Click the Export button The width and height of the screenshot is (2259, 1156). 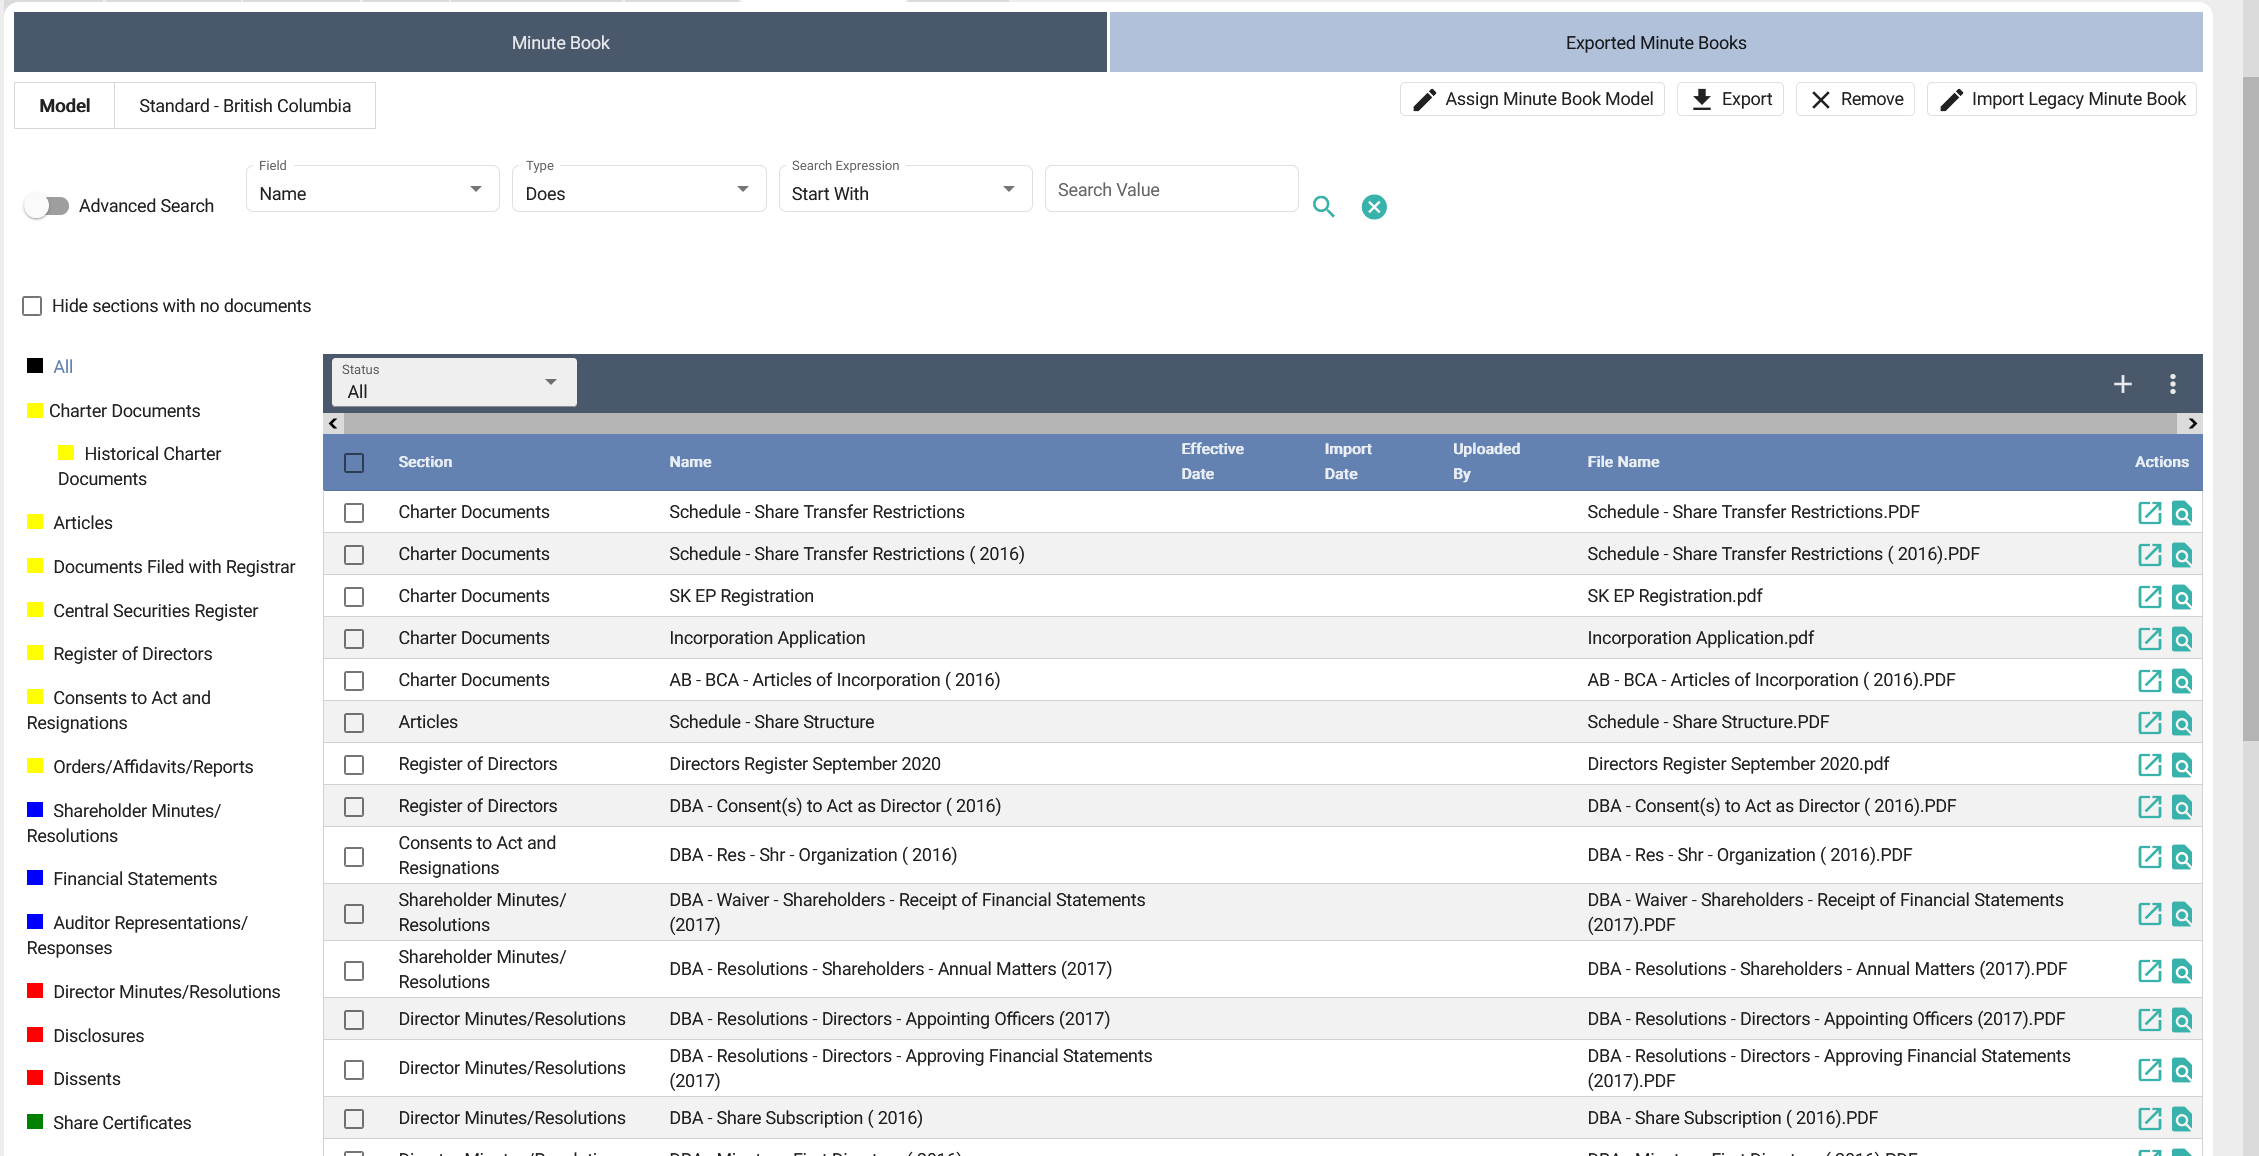pyautogui.click(x=1730, y=99)
